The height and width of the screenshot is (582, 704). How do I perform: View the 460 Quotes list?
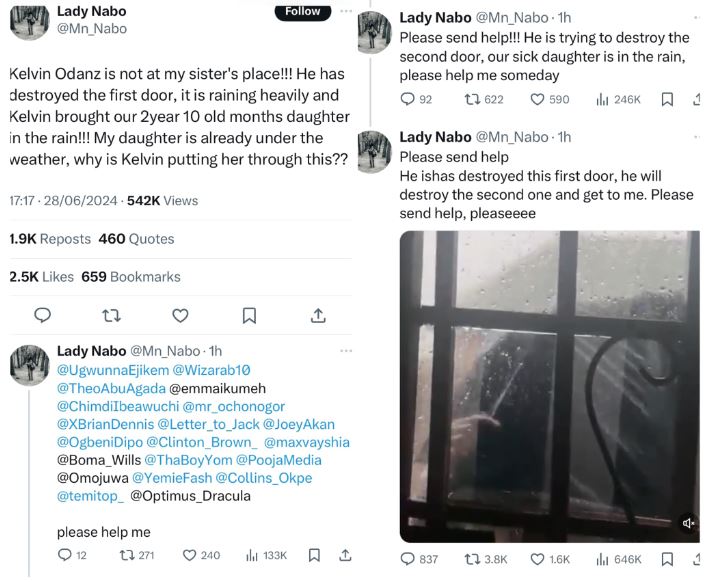click(x=136, y=239)
